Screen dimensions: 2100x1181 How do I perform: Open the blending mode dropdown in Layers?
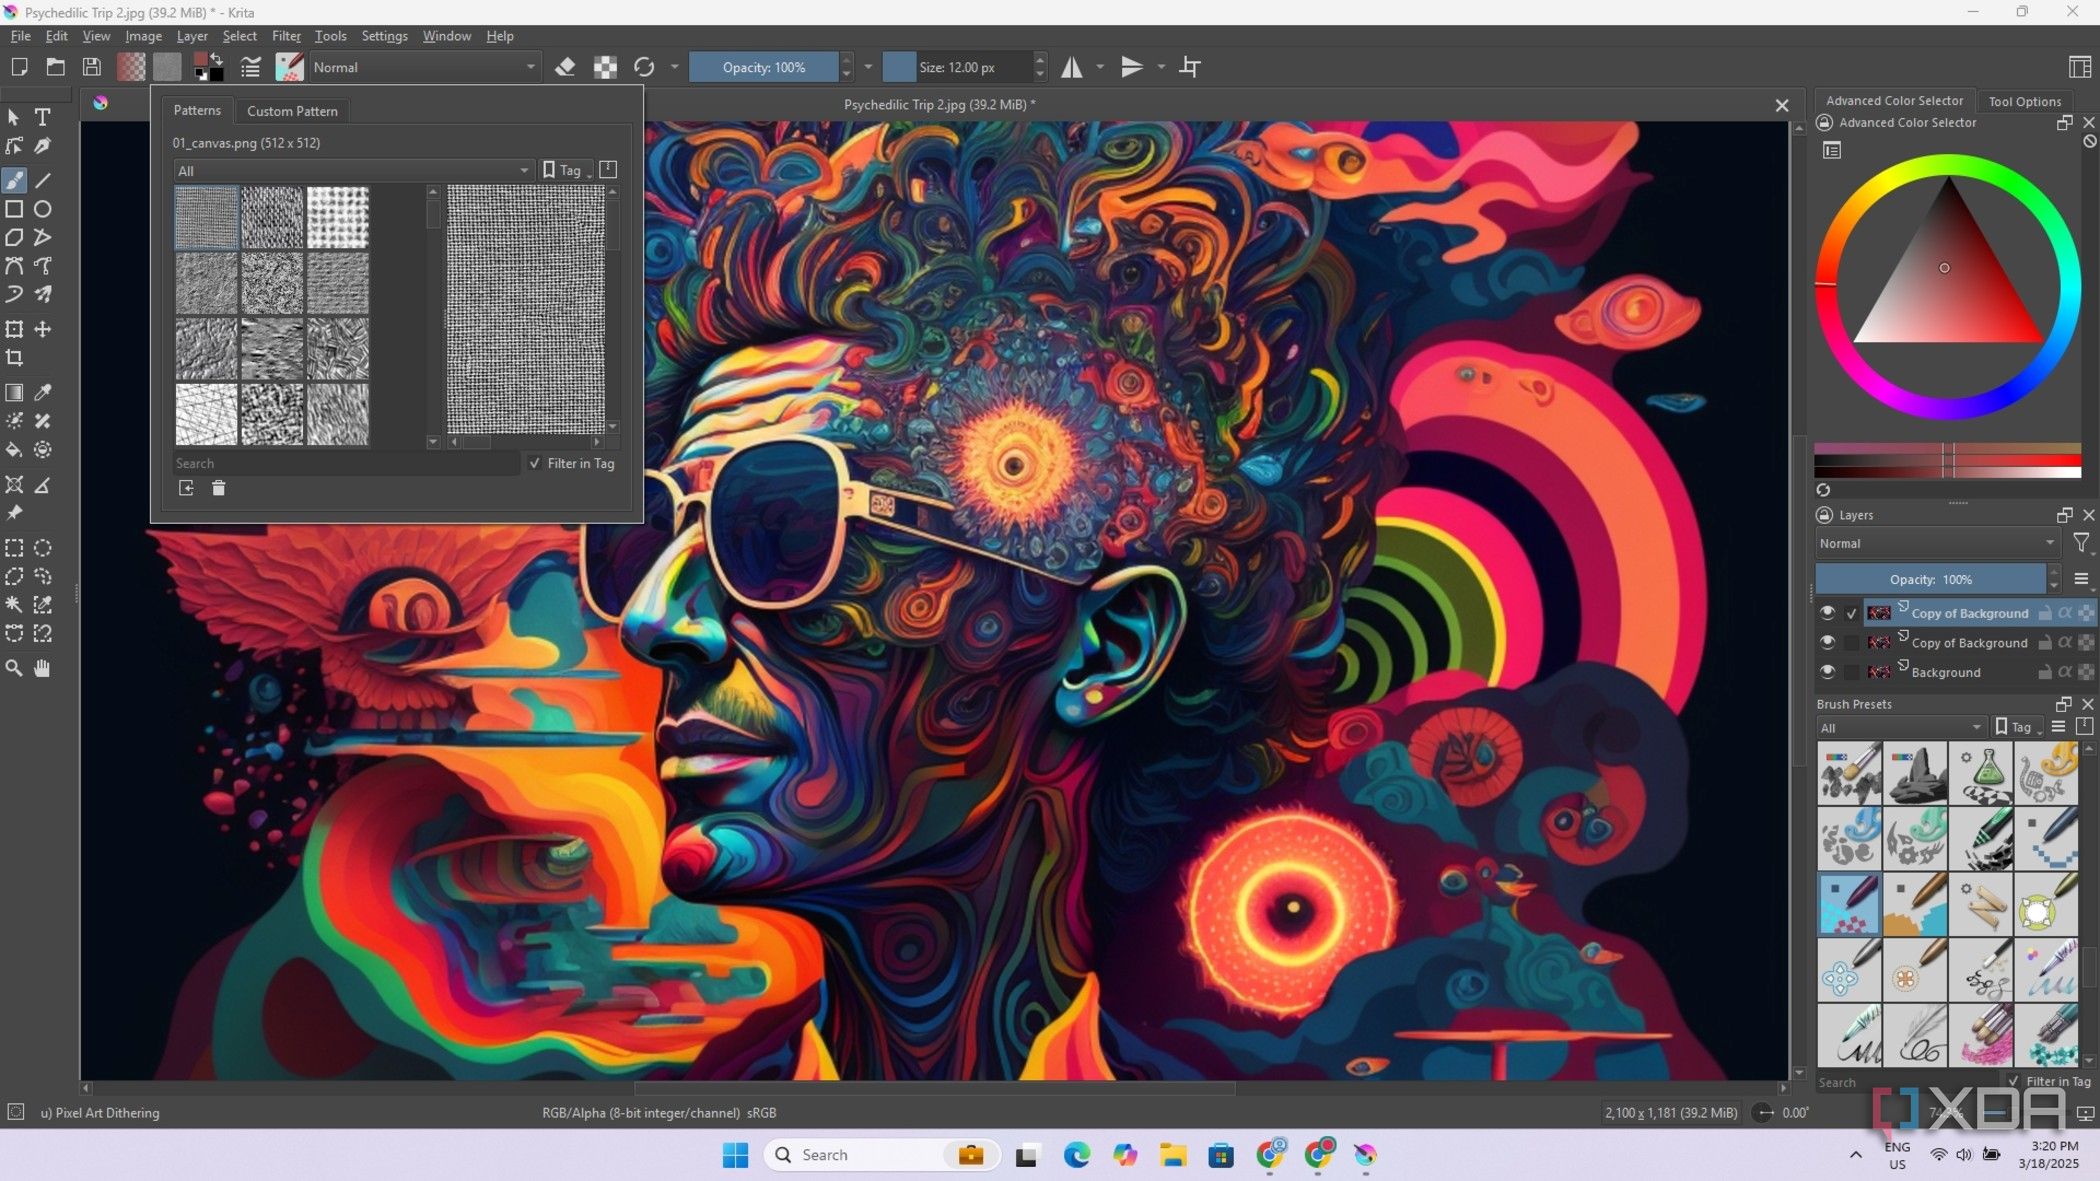pos(1935,543)
